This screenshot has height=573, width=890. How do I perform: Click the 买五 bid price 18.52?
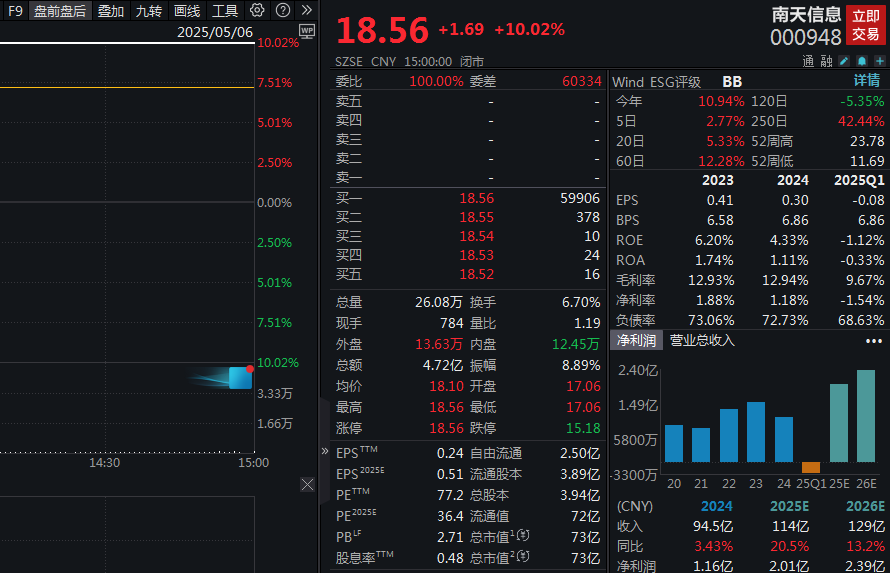coord(476,274)
